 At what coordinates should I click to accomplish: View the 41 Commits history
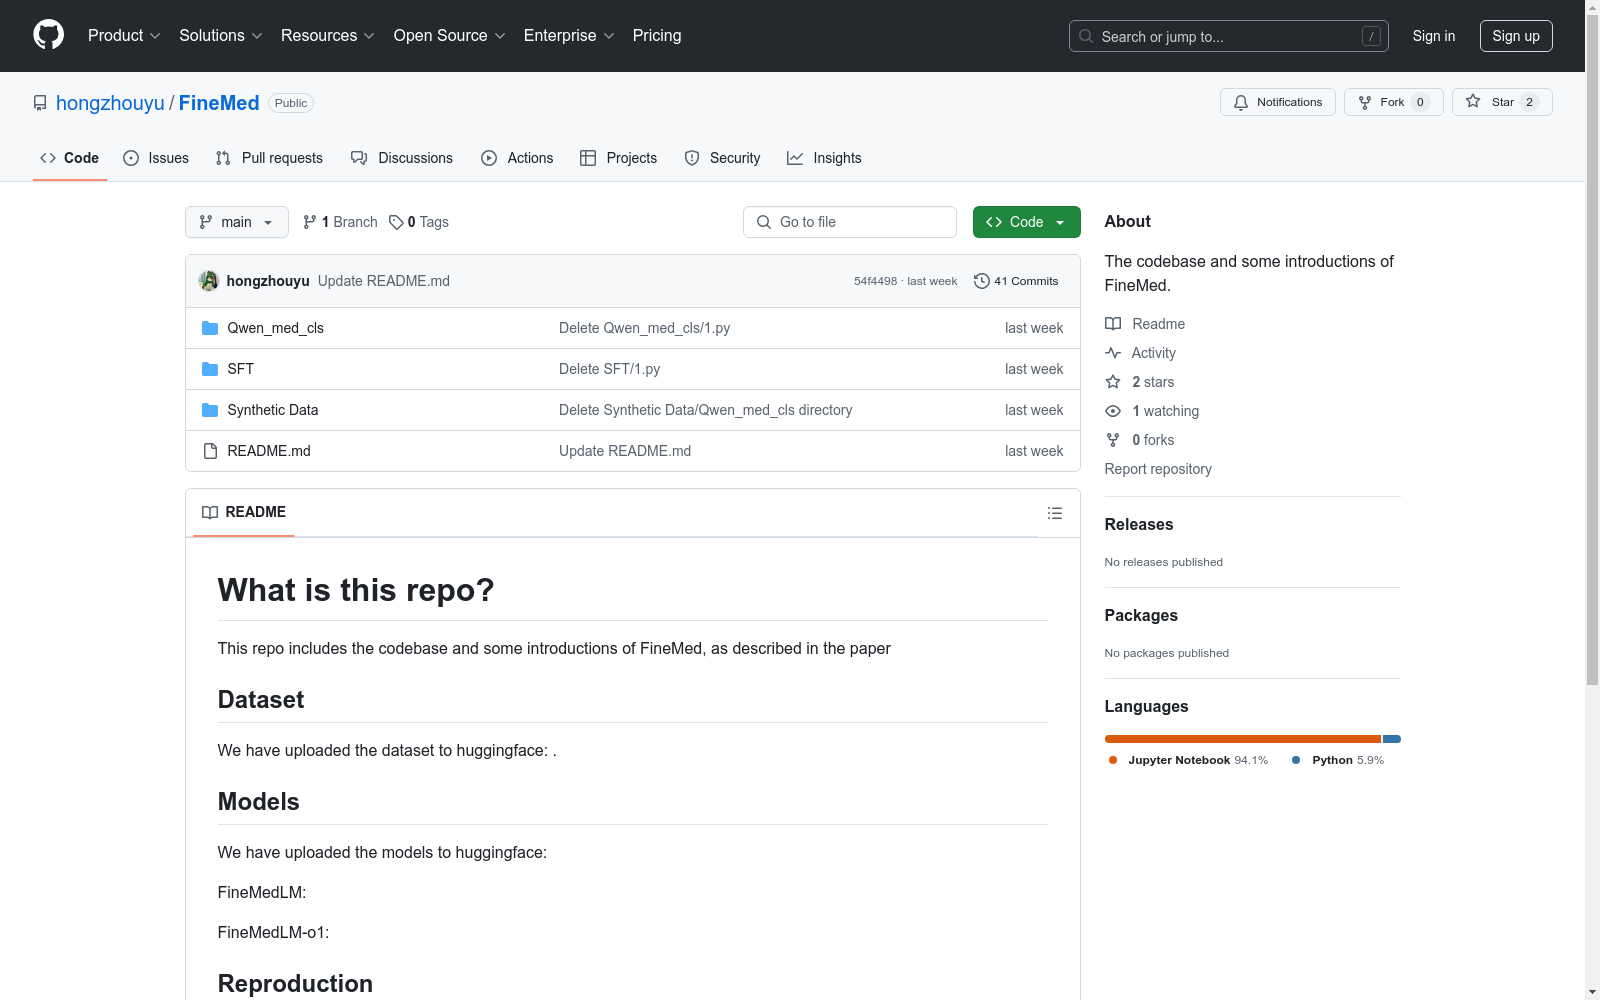(x=1016, y=281)
